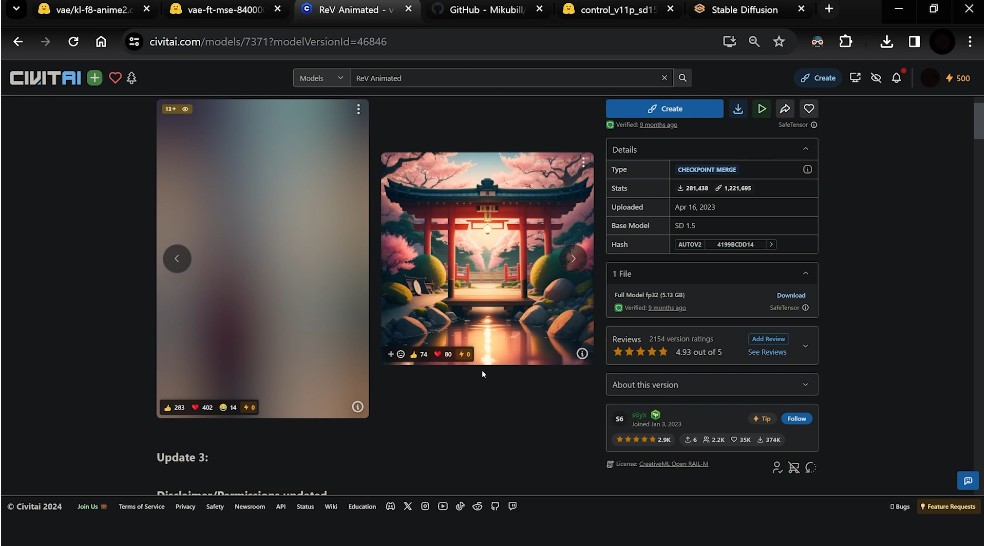The image size is (984, 546).
Task: Click the monitor icon in Civitai header
Action: coord(855,78)
